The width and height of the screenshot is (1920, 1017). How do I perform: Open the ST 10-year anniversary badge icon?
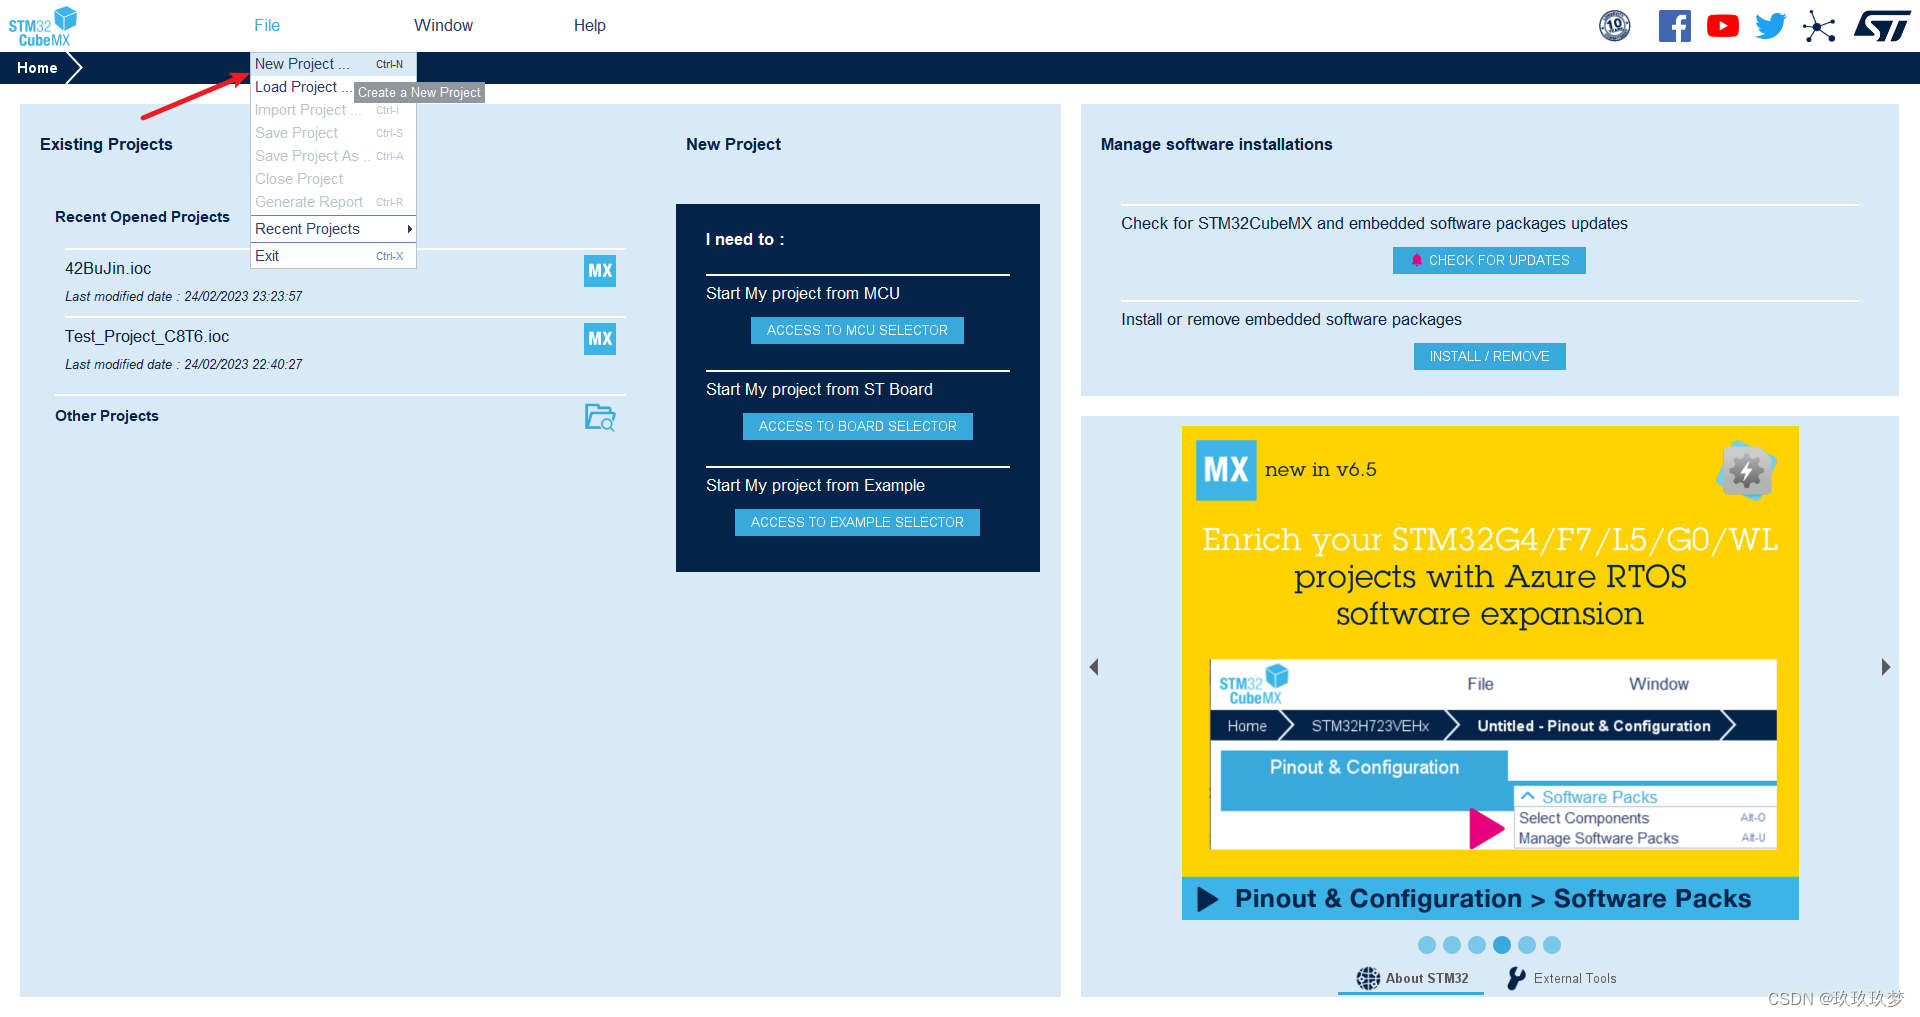pyautogui.click(x=1615, y=26)
